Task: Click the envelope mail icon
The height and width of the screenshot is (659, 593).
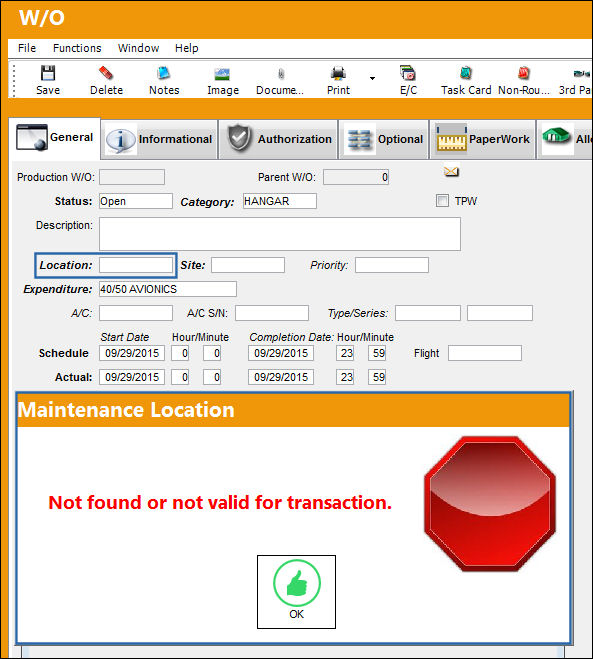Action: (x=451, y=171)
